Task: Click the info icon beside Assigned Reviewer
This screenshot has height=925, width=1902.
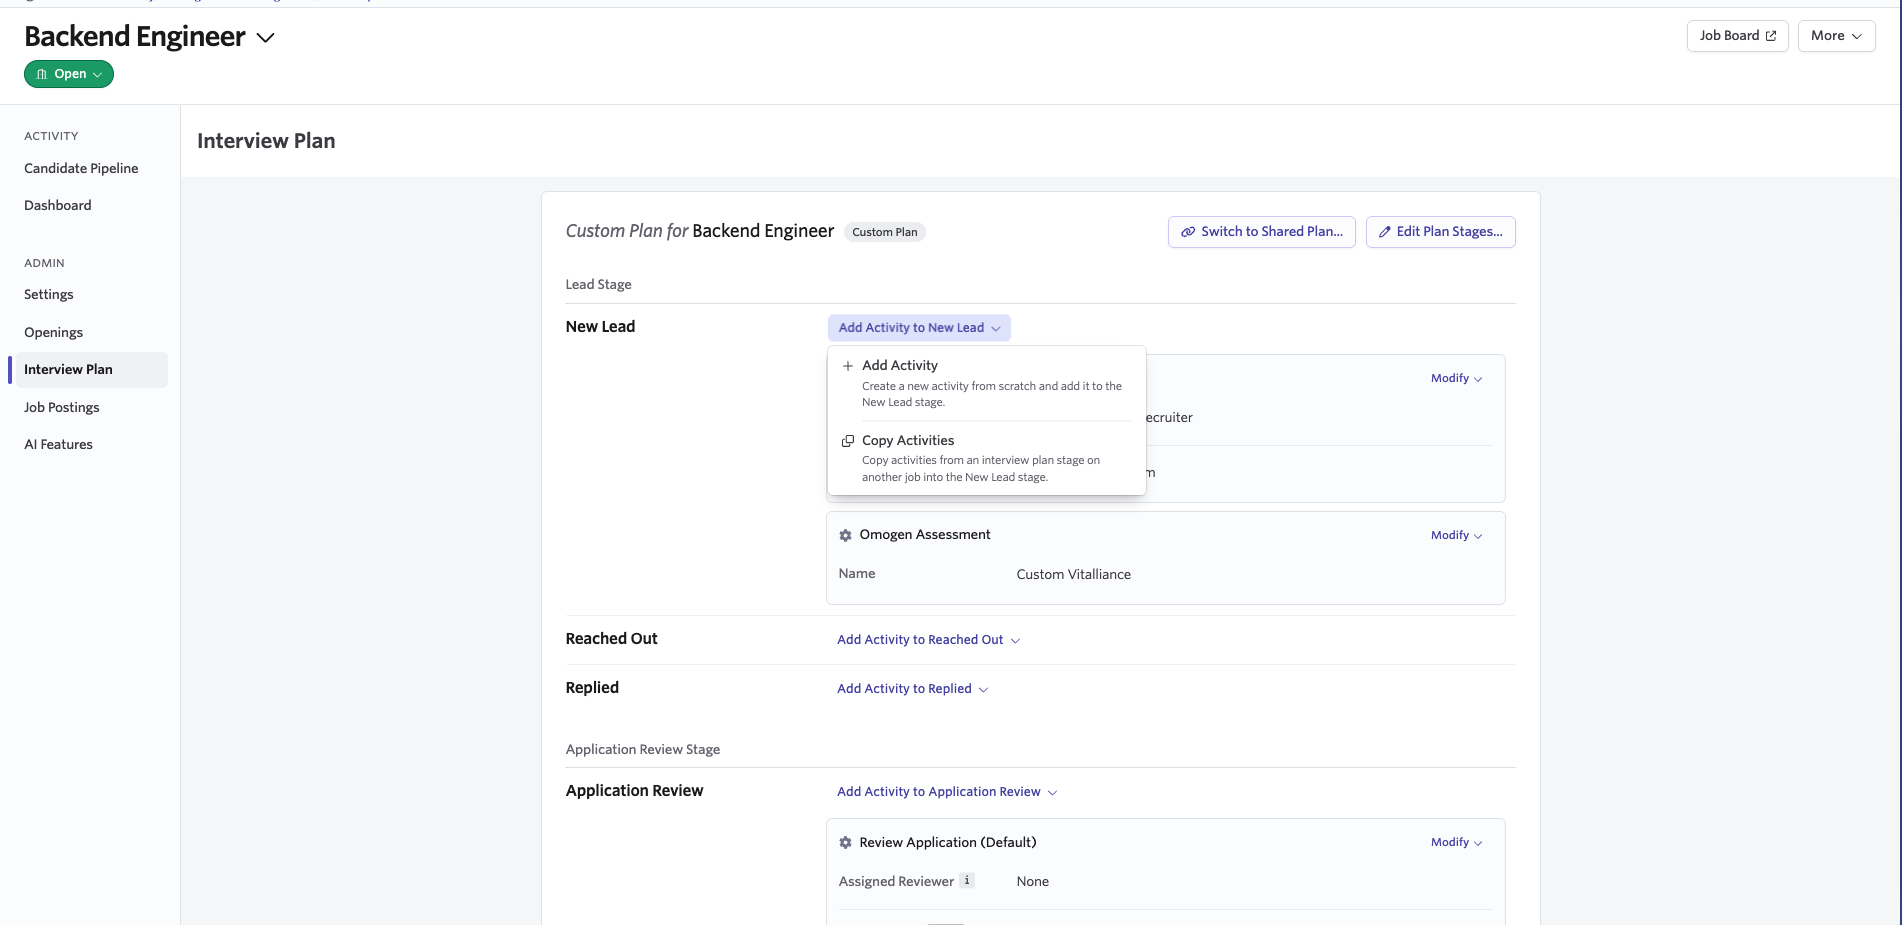Action: 967,880
